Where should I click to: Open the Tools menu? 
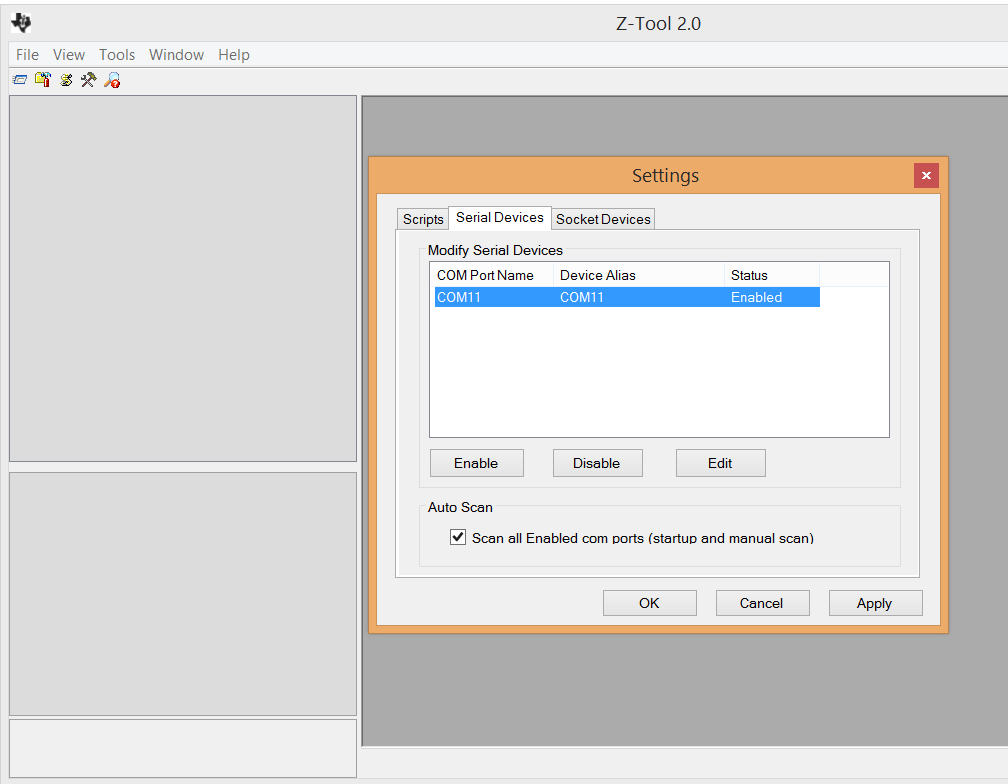point(116,55)
